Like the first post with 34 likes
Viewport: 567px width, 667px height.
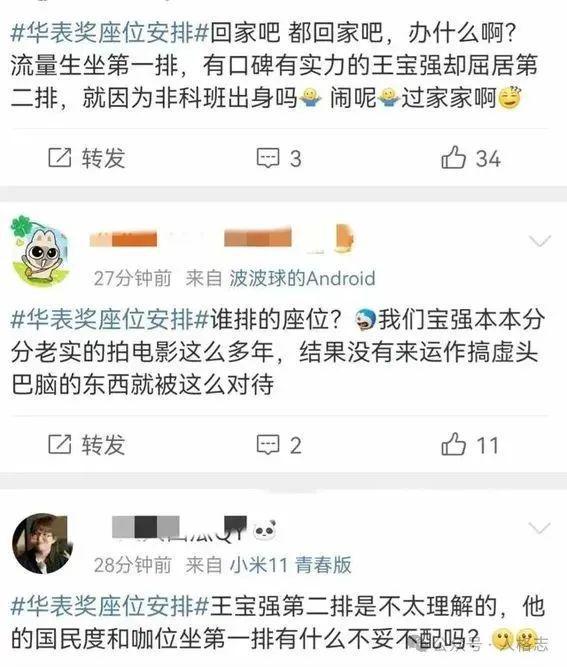[x=470, y=158]
